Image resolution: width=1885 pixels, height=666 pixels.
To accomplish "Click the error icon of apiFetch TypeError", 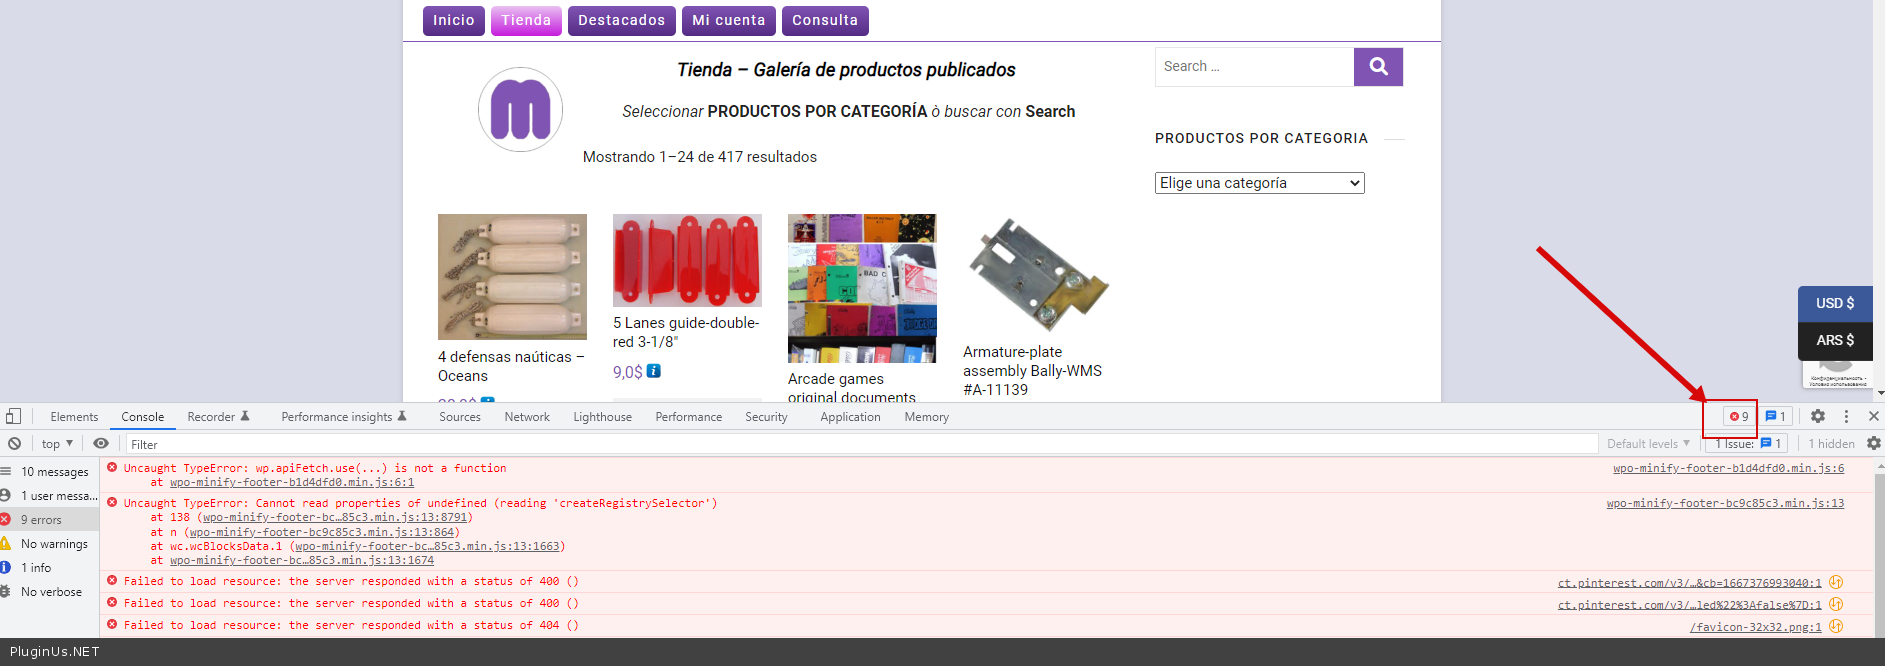I will click(112, 467).
